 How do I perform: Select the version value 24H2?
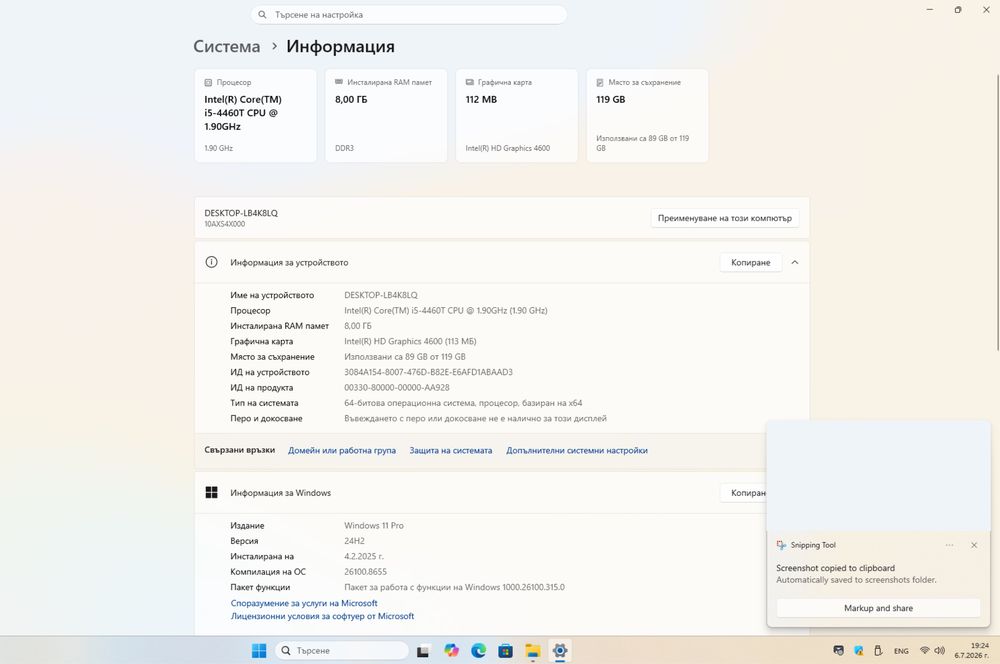point(355,541)
